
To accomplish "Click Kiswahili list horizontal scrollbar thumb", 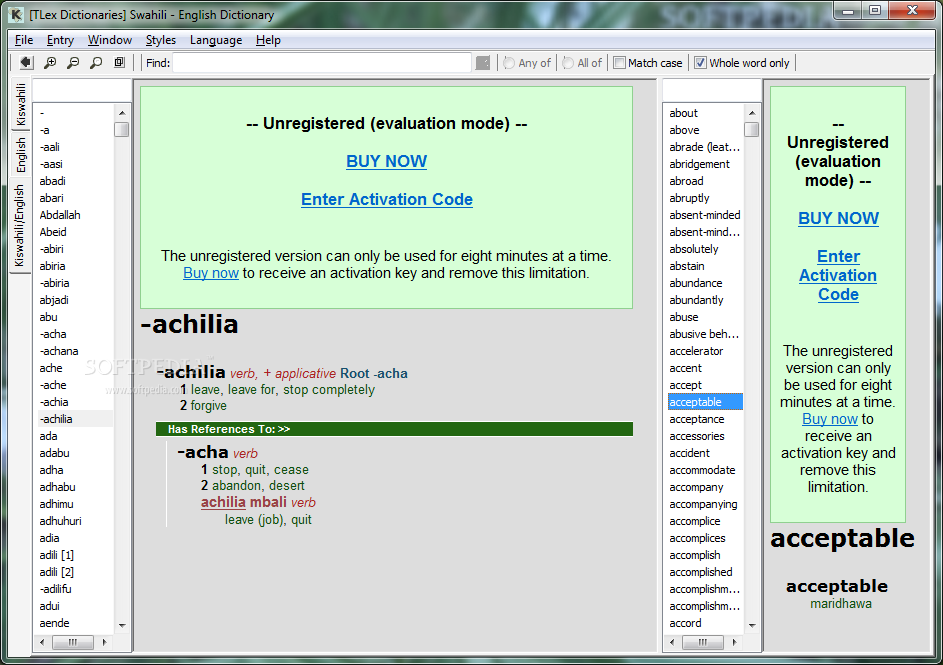I will coord(73,642).
